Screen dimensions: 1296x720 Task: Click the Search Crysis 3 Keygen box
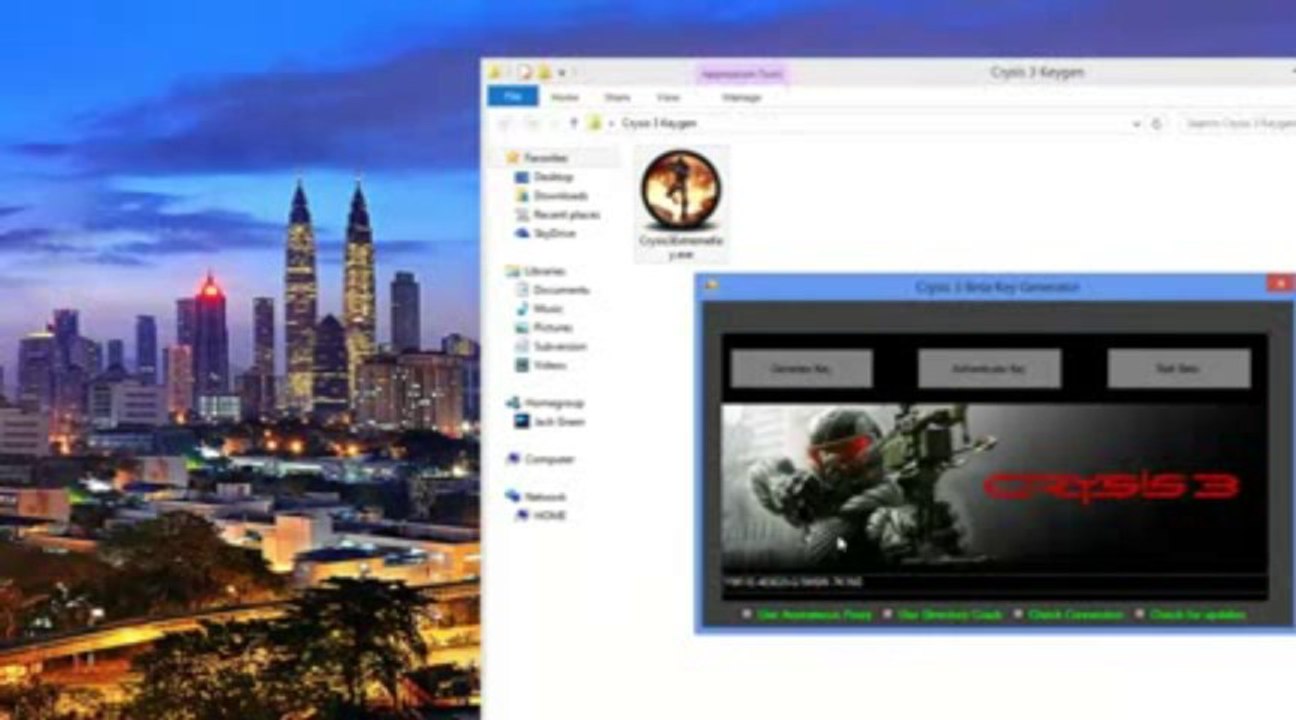(x=1238, y=124)
